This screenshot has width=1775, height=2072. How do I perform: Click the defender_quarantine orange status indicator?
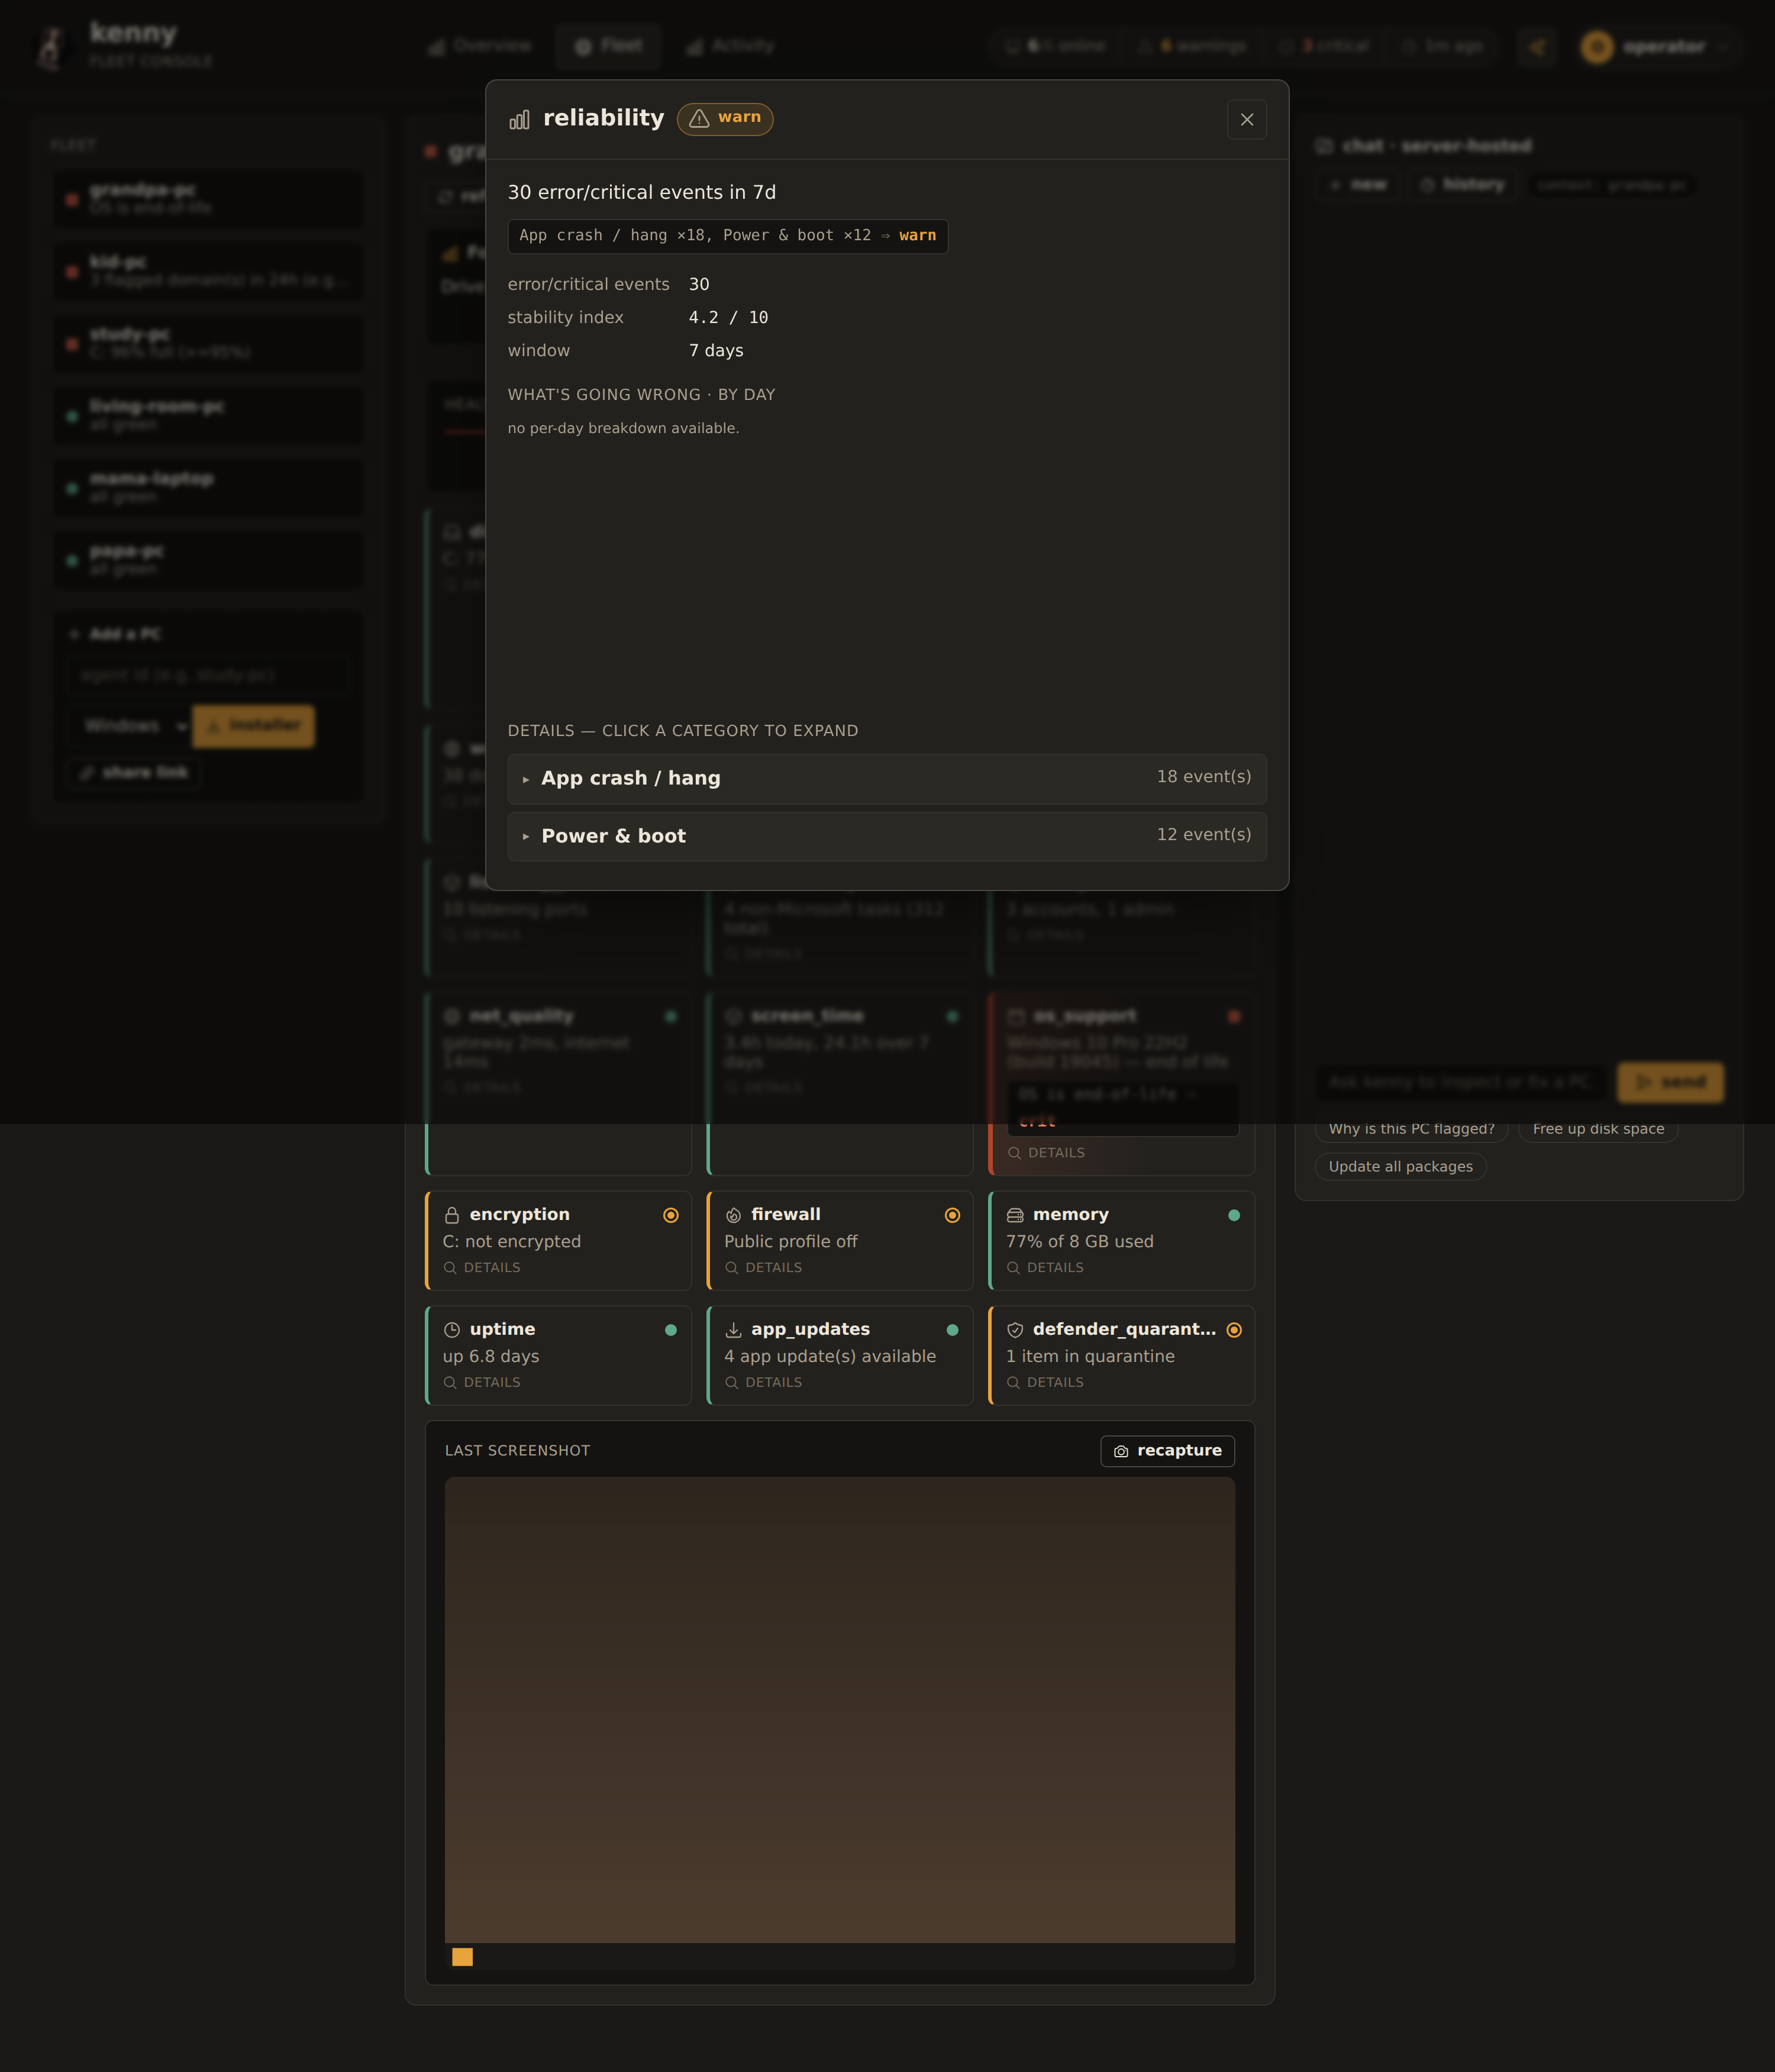[1234, 1330]
